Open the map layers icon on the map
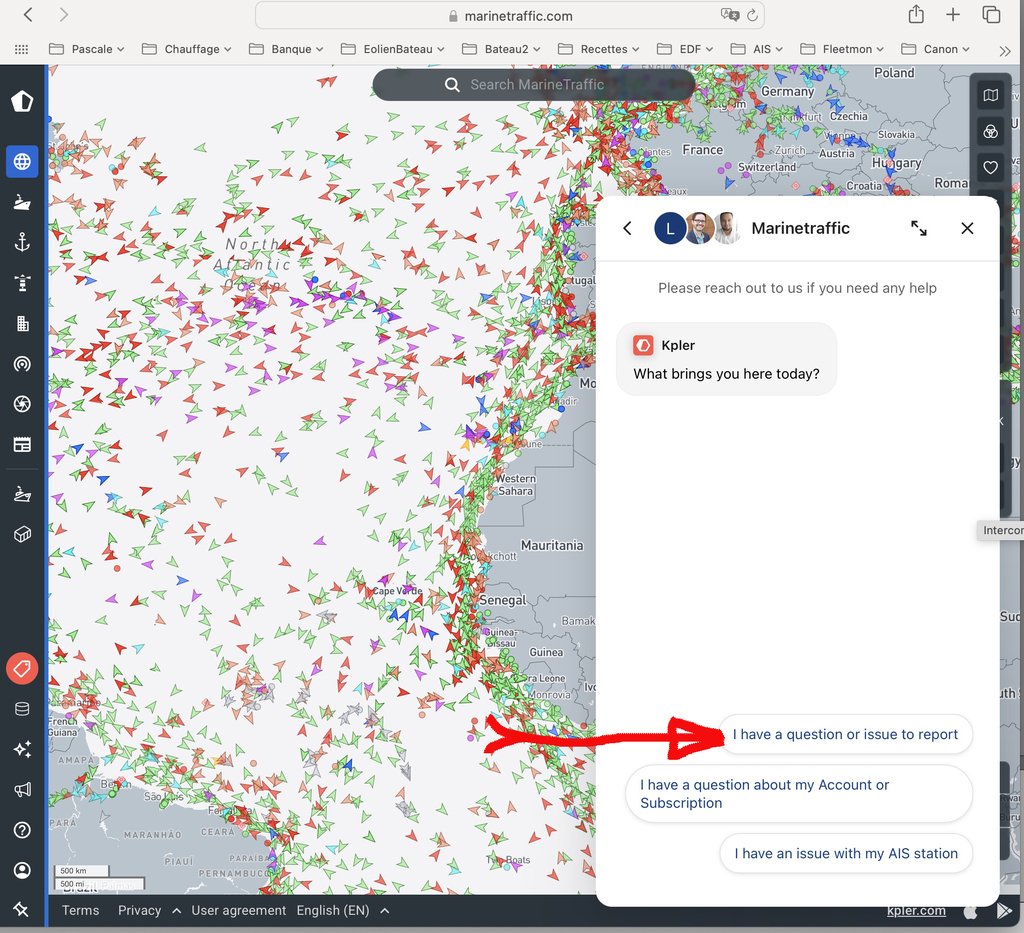Viewport: 1024px width, 933px height. pyautogui.click(x=991, y=95)
